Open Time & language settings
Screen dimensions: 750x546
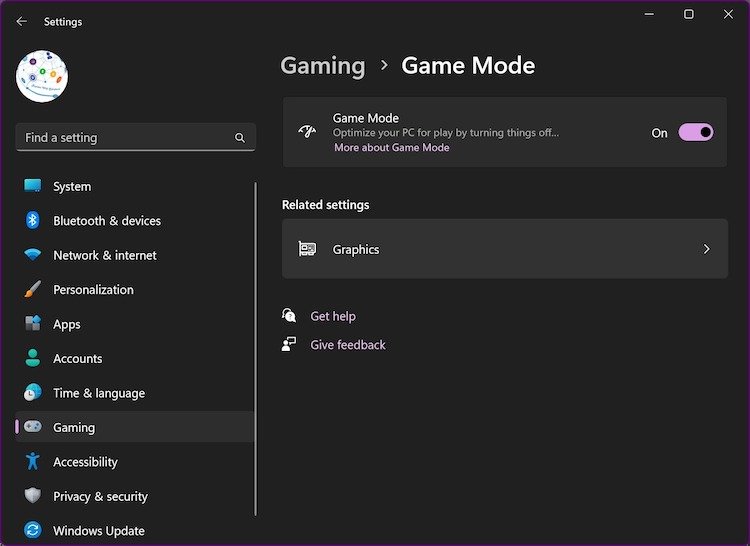coord(99,393)
